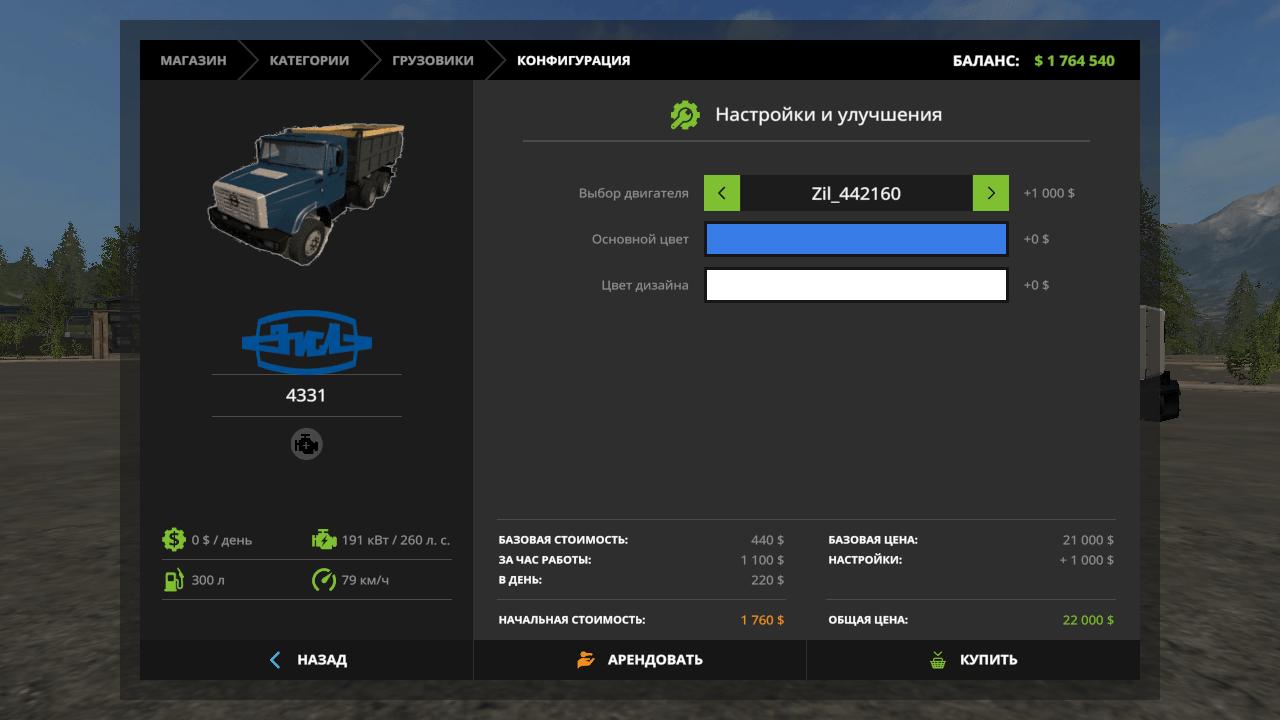This screenshot has width=1280, height=720.
Task: Go to Магазин breadcrumb
Action: coord(193,60)
